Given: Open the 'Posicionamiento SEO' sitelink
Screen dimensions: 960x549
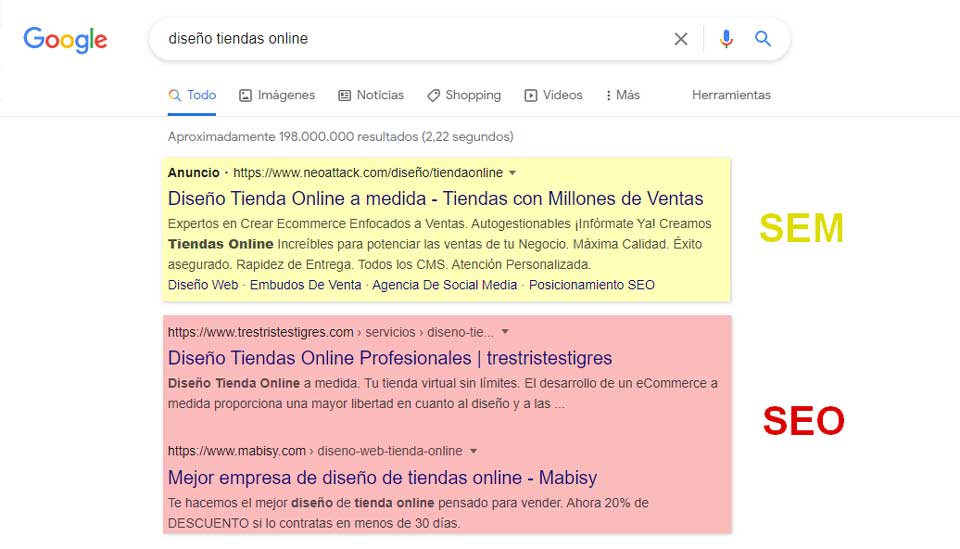Looking at the screenshot, I should point(591,285).
